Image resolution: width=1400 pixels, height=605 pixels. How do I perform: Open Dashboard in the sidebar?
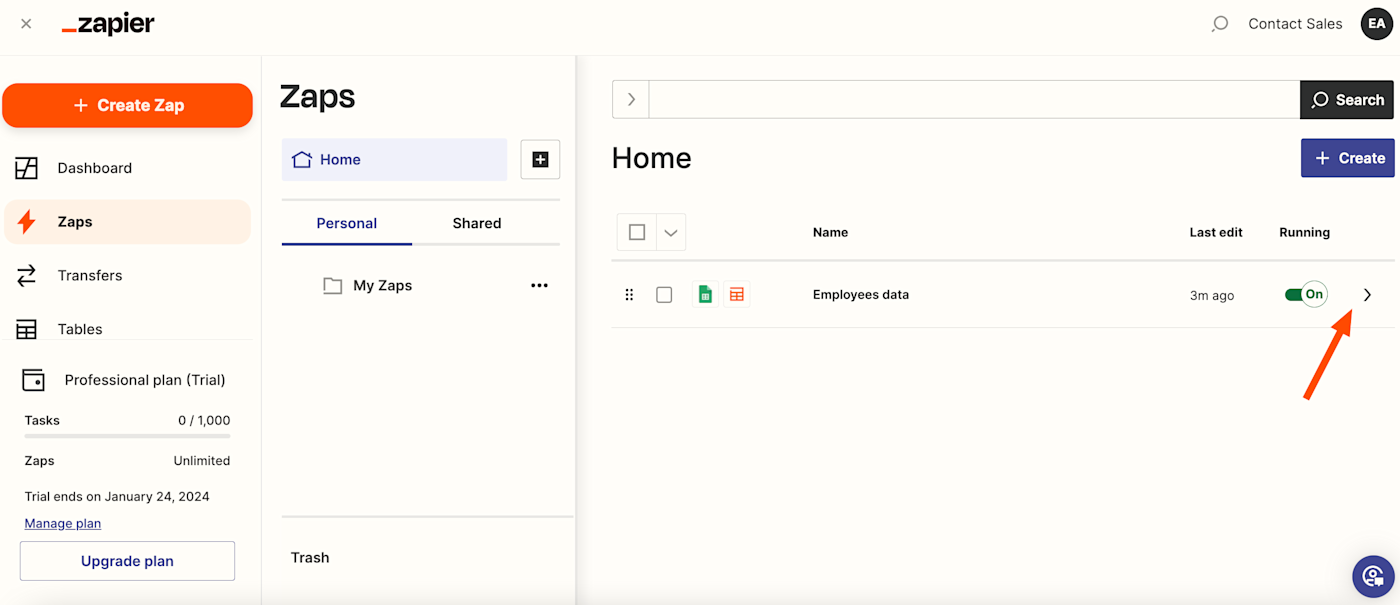click(127, 168)
